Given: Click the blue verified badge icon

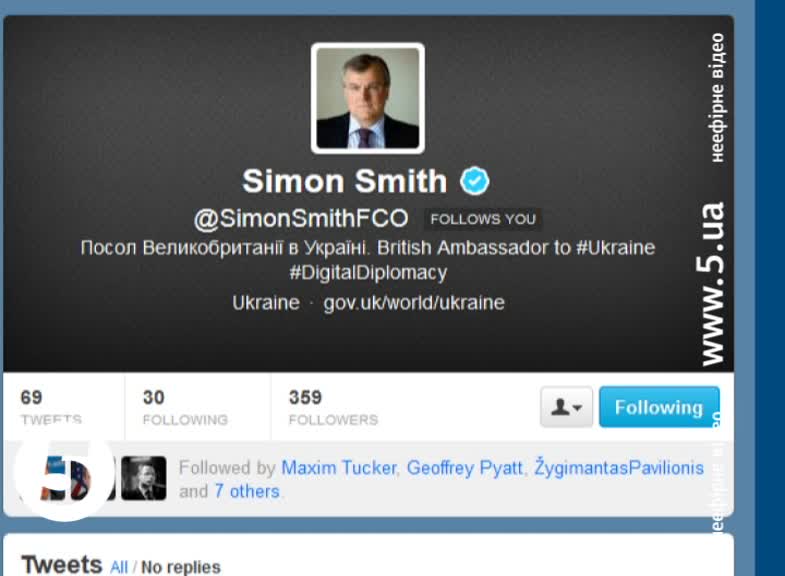Looking at the screenshot, I should point(474,181).
